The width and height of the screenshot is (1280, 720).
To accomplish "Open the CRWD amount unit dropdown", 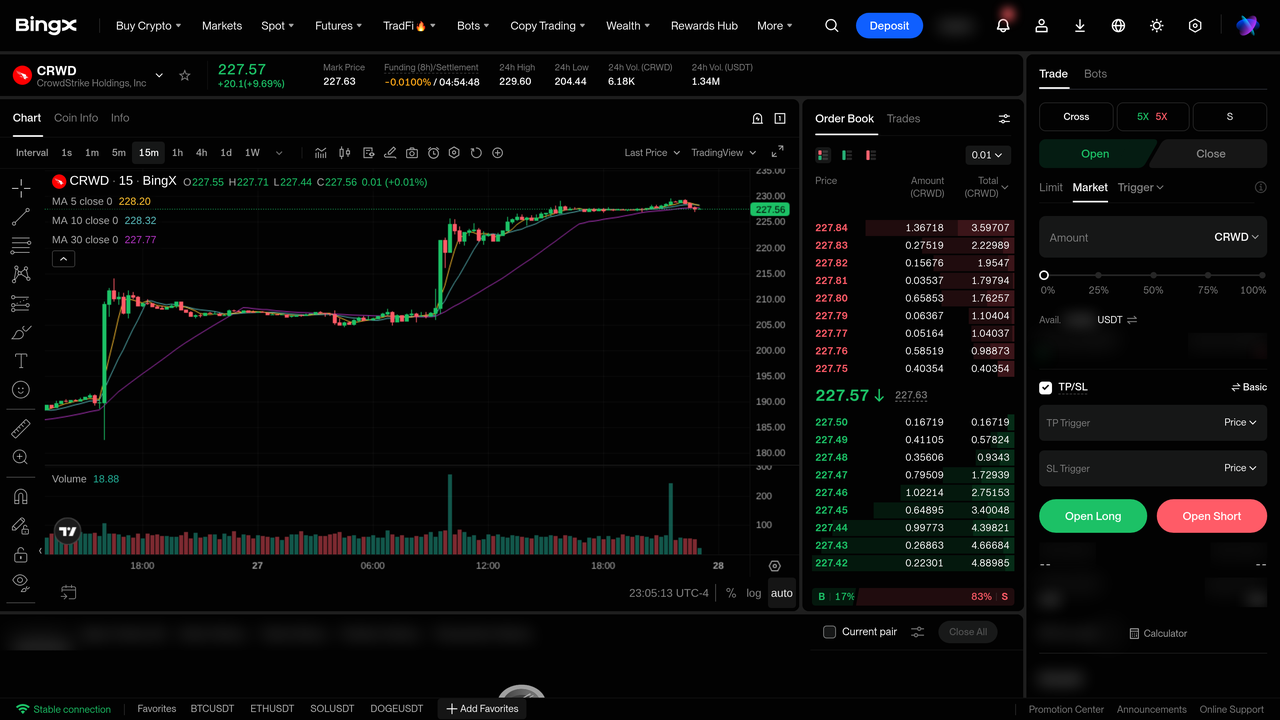I will pyautogui.click(x=1236, y=237).
